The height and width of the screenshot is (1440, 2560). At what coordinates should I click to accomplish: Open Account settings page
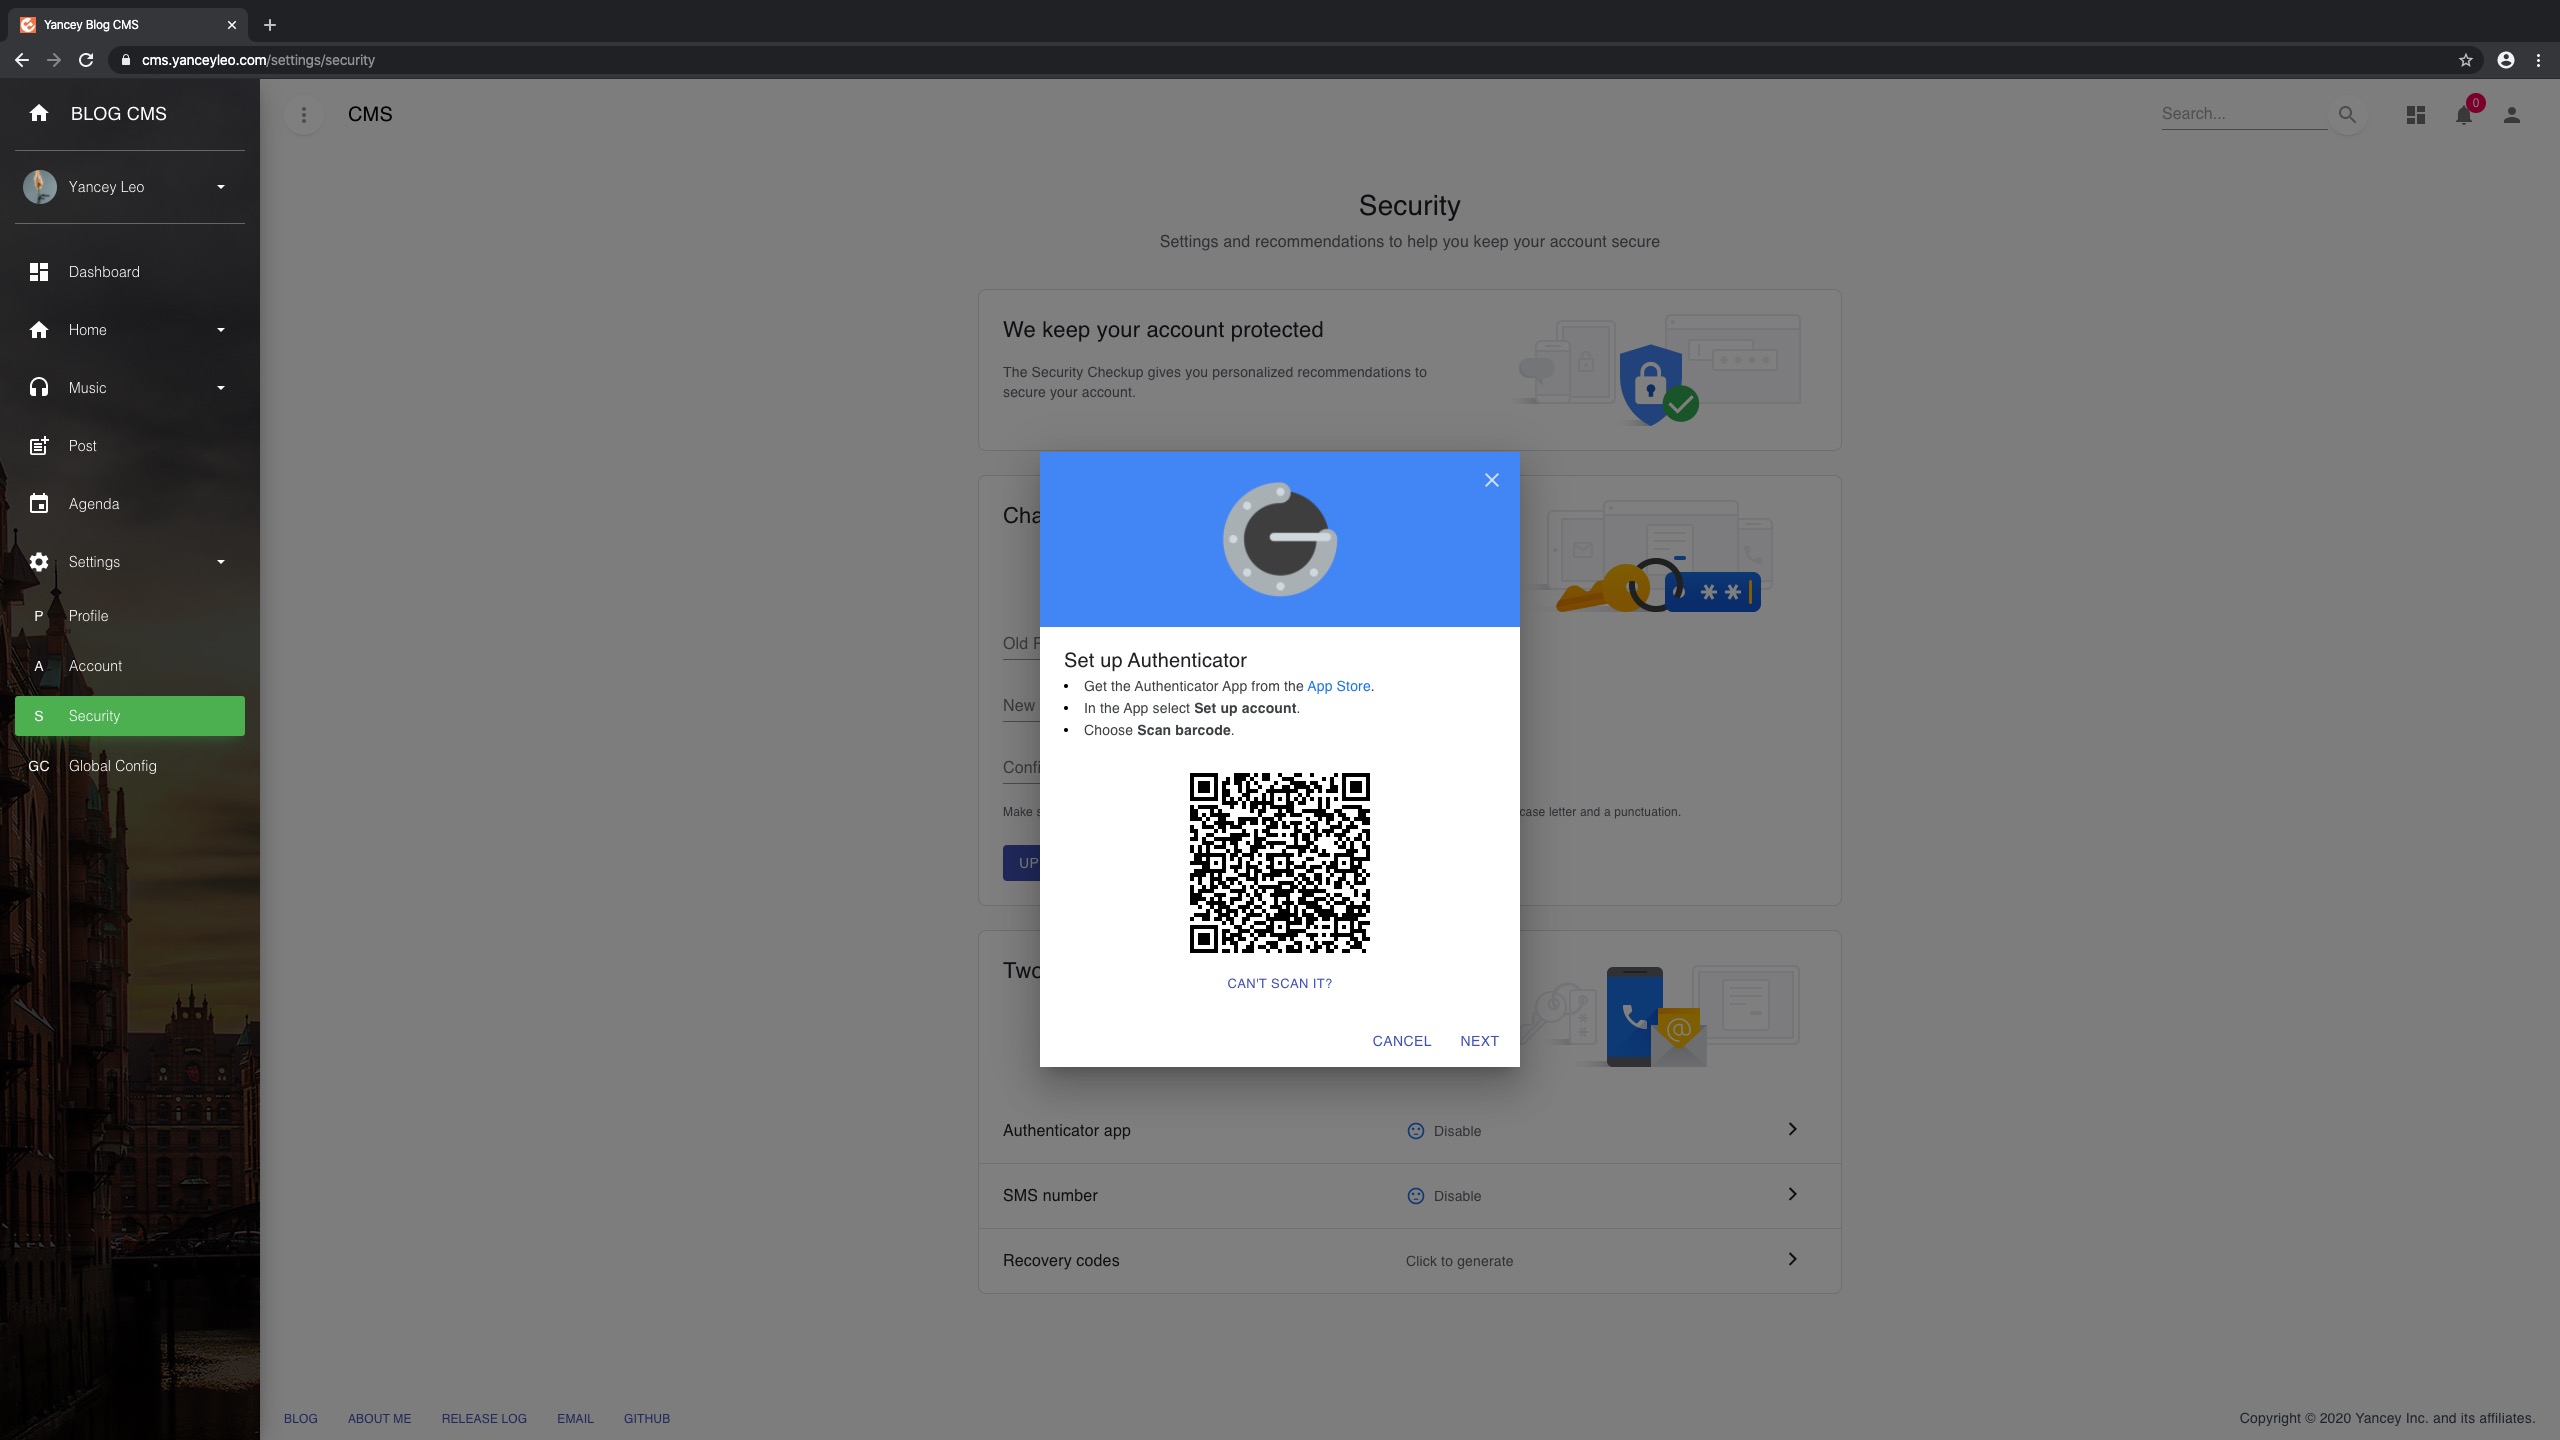pyautogui.click(x=130, y=666)
